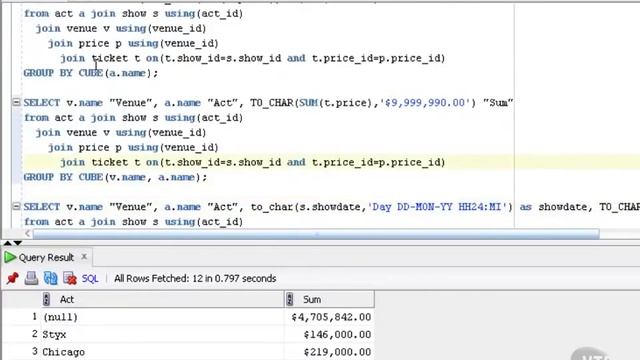Click the '$9,999,990.00' format string in editor

click(425, 102)
